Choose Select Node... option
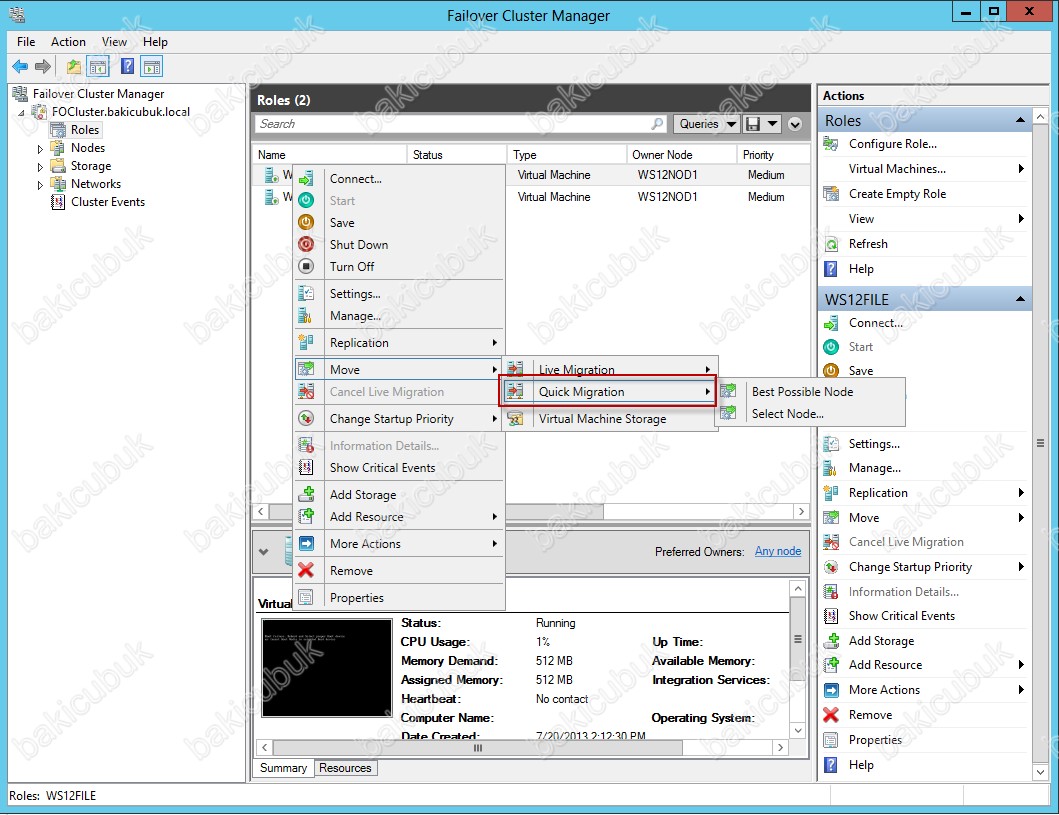Screen dimensions: 1059x815 (811, 414)
